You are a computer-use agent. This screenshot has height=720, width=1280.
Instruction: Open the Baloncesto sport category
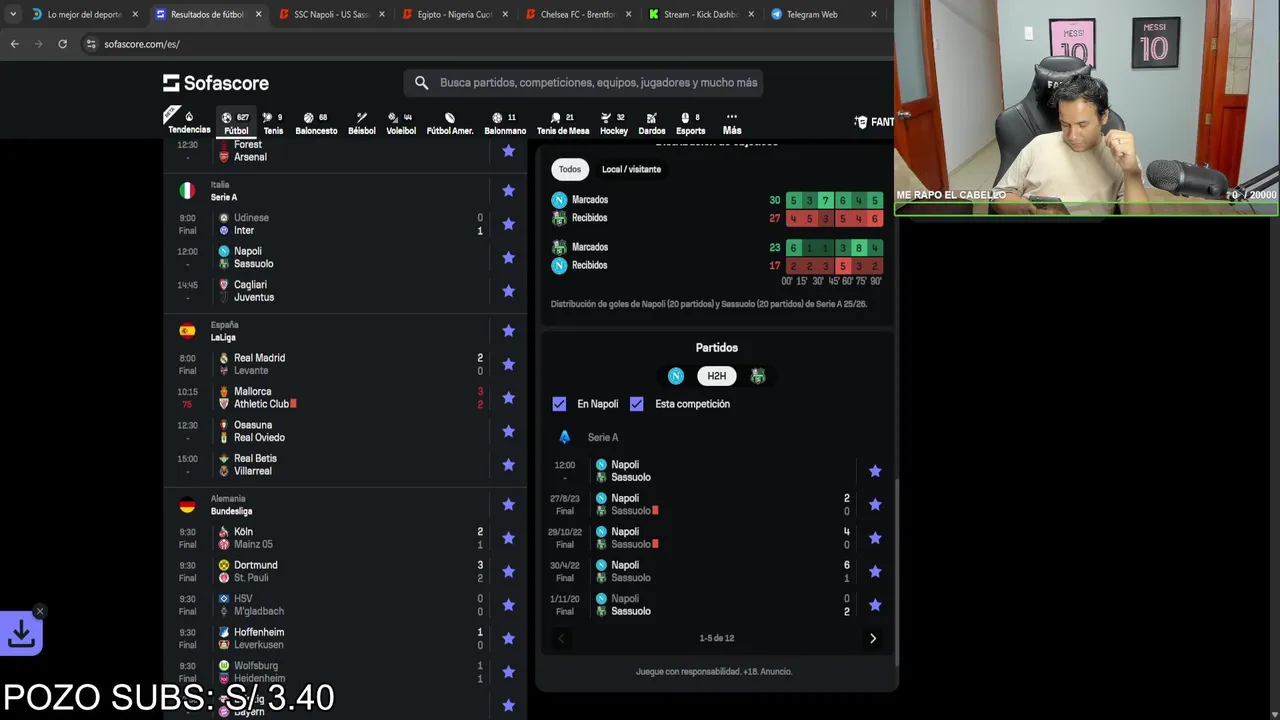(316, 123)
